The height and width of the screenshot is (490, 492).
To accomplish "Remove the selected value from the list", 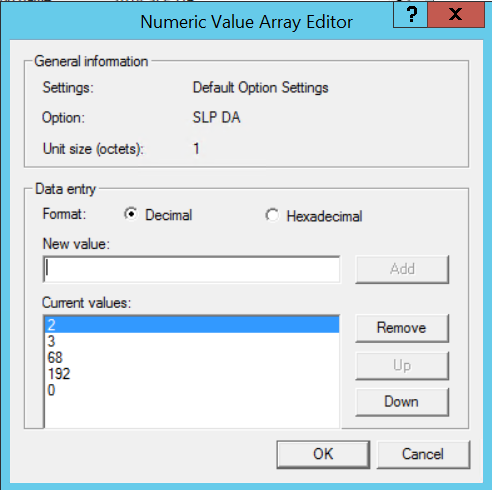I will [x=402, y=328].
